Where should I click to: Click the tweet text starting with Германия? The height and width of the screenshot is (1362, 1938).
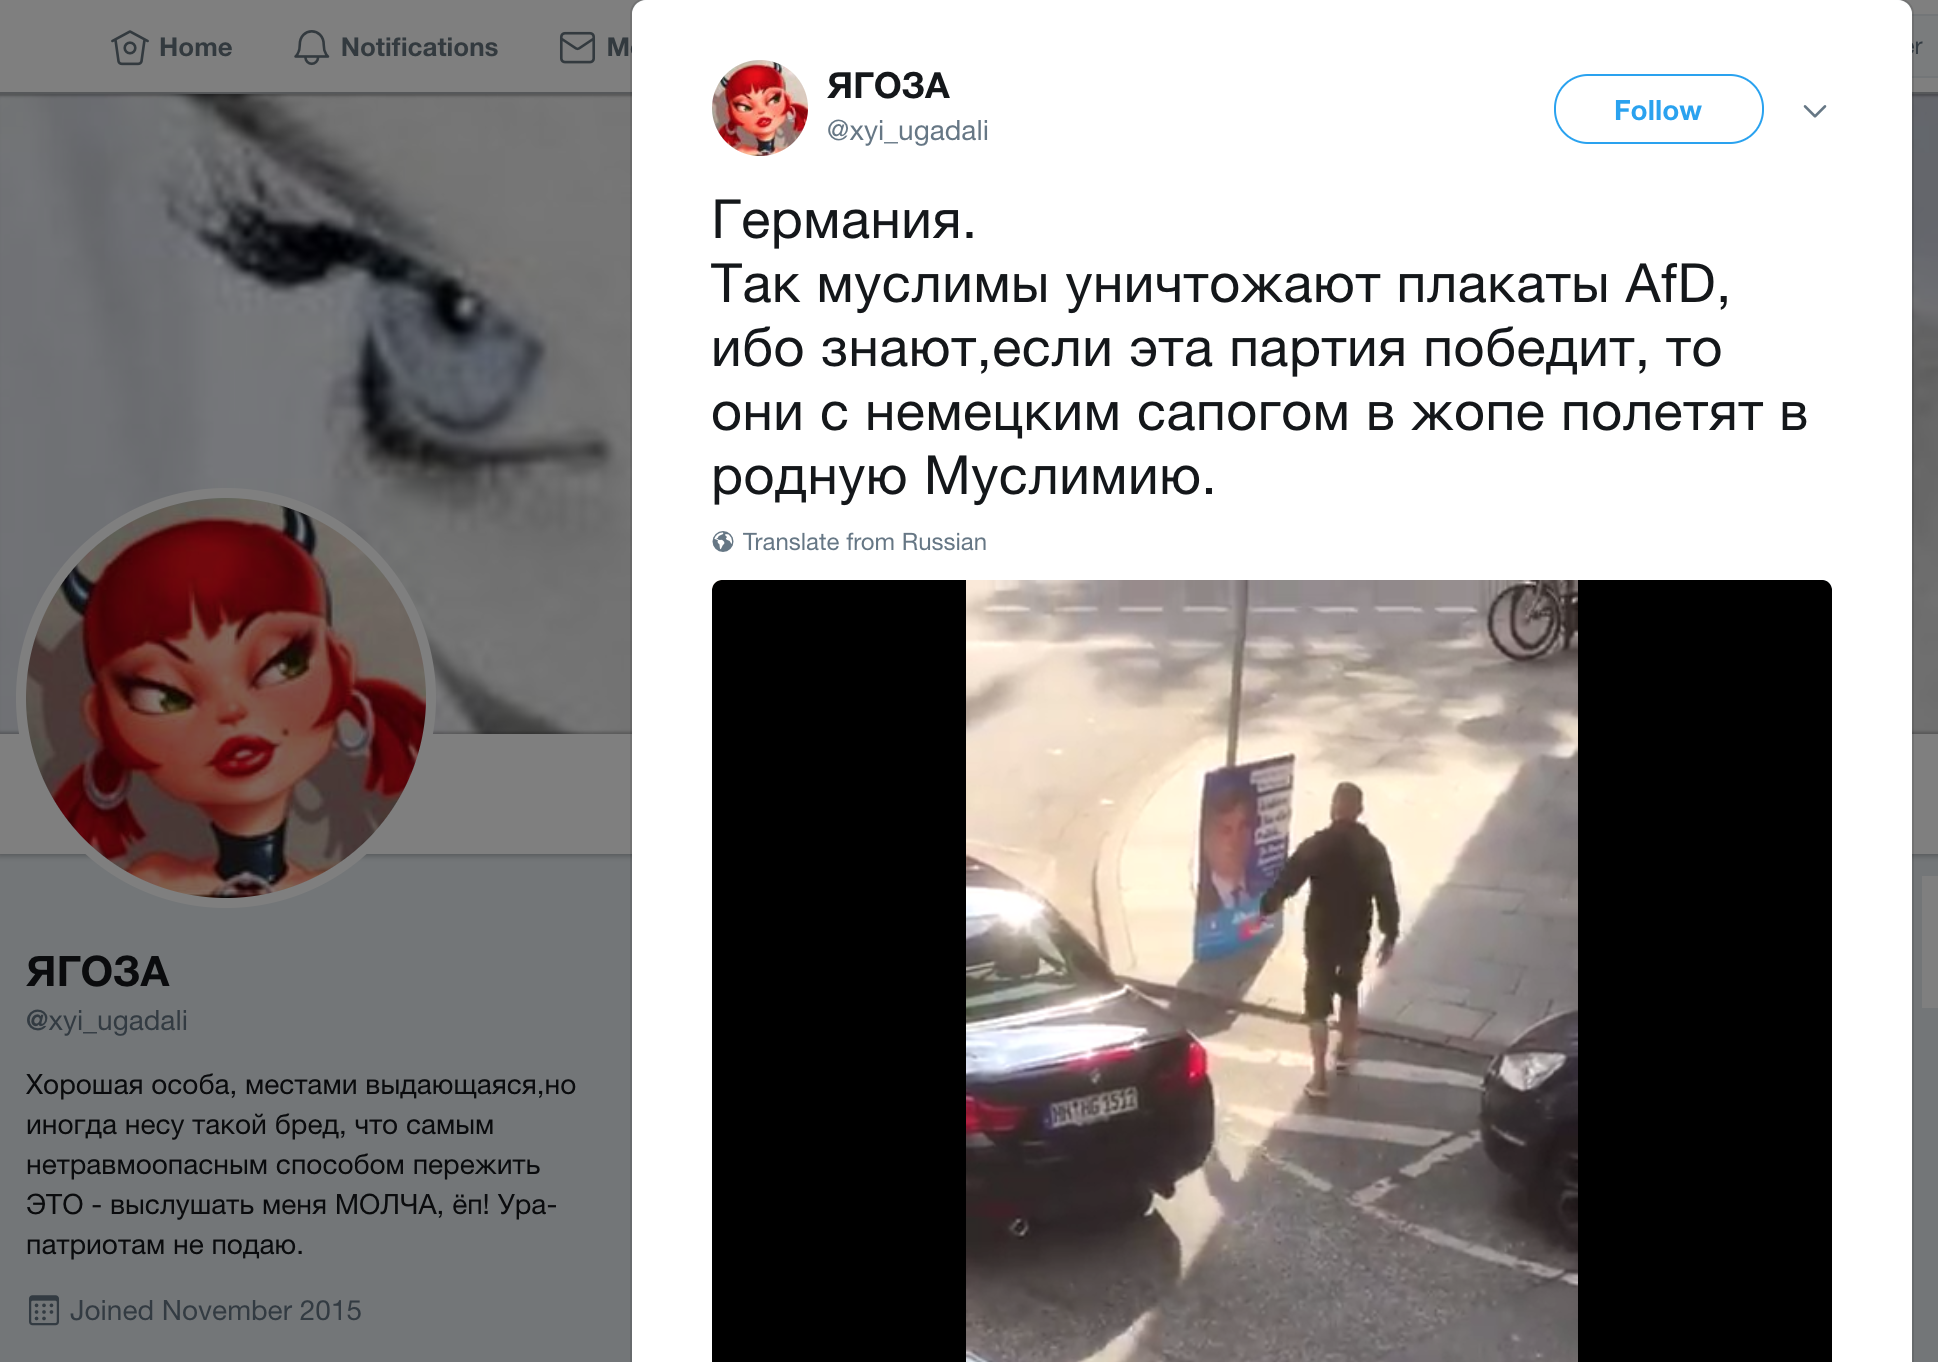tap(1260, 348)
